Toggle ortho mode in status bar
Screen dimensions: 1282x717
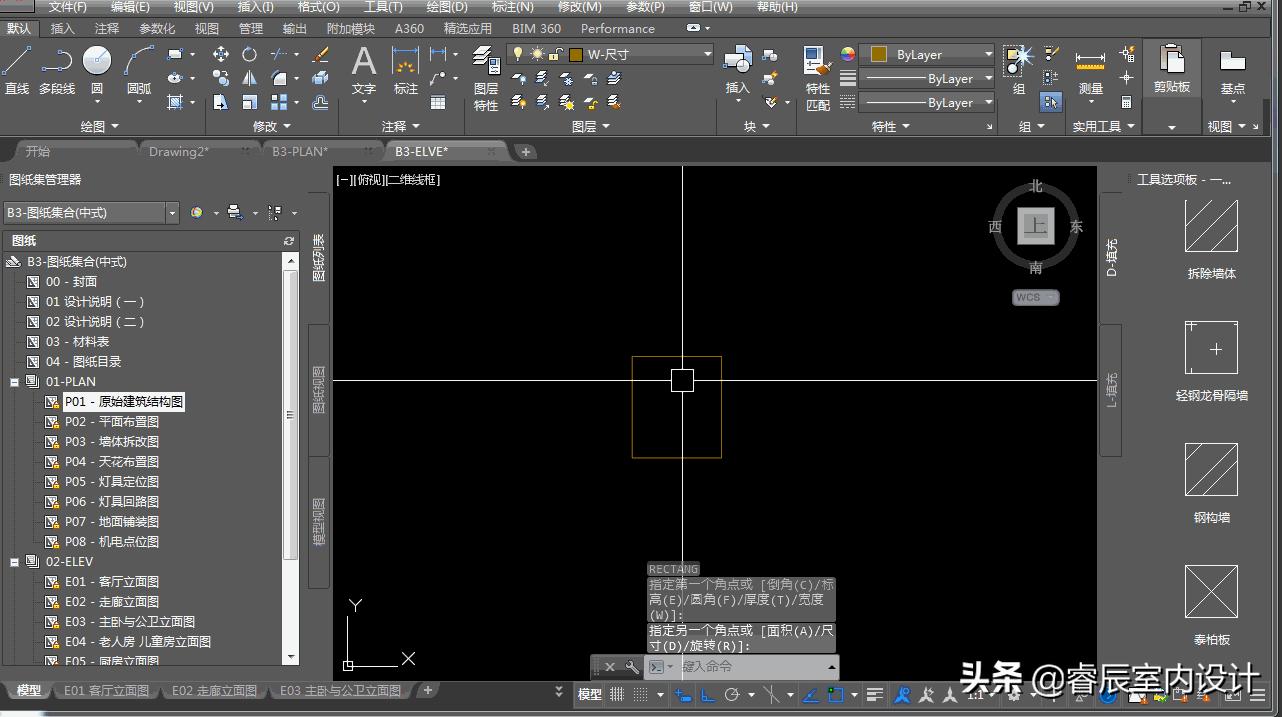[x=707, y=694]
